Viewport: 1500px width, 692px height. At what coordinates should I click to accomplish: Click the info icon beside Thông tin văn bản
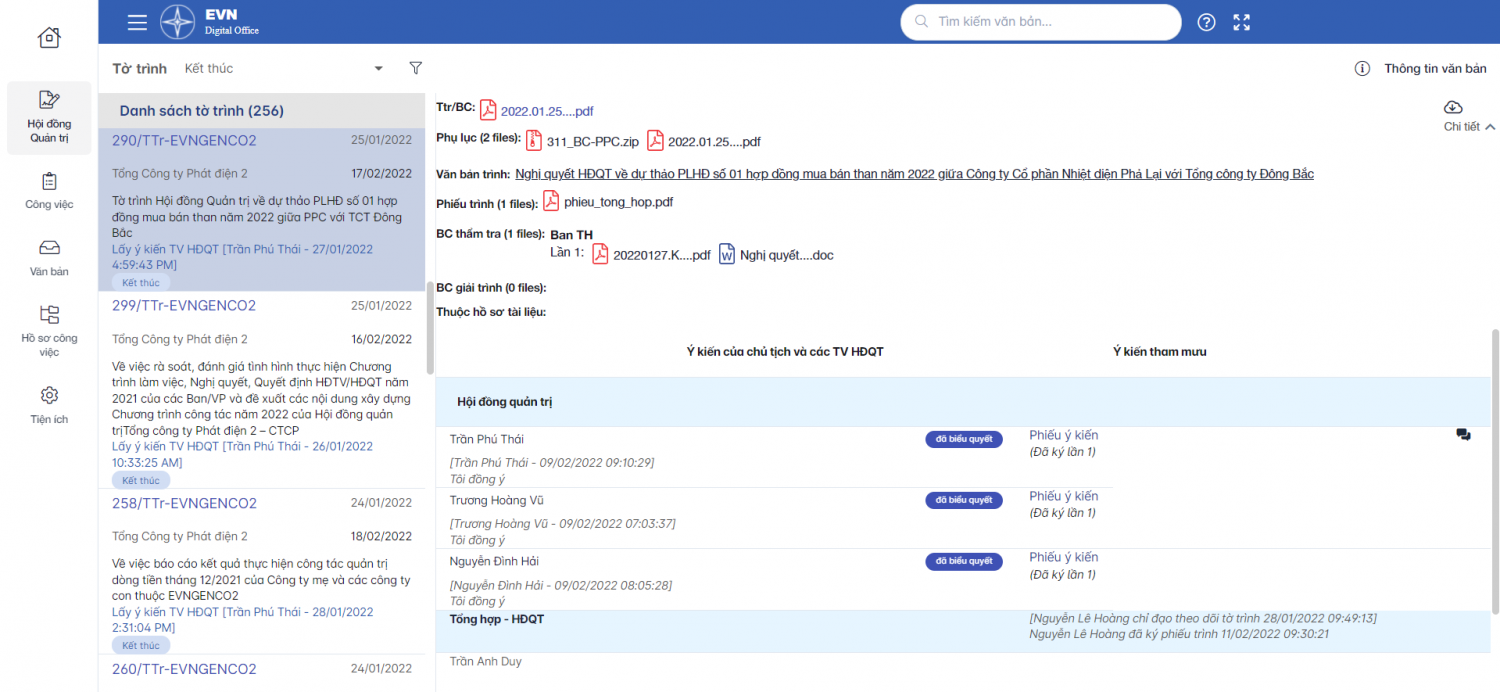tap(1362, 69)
